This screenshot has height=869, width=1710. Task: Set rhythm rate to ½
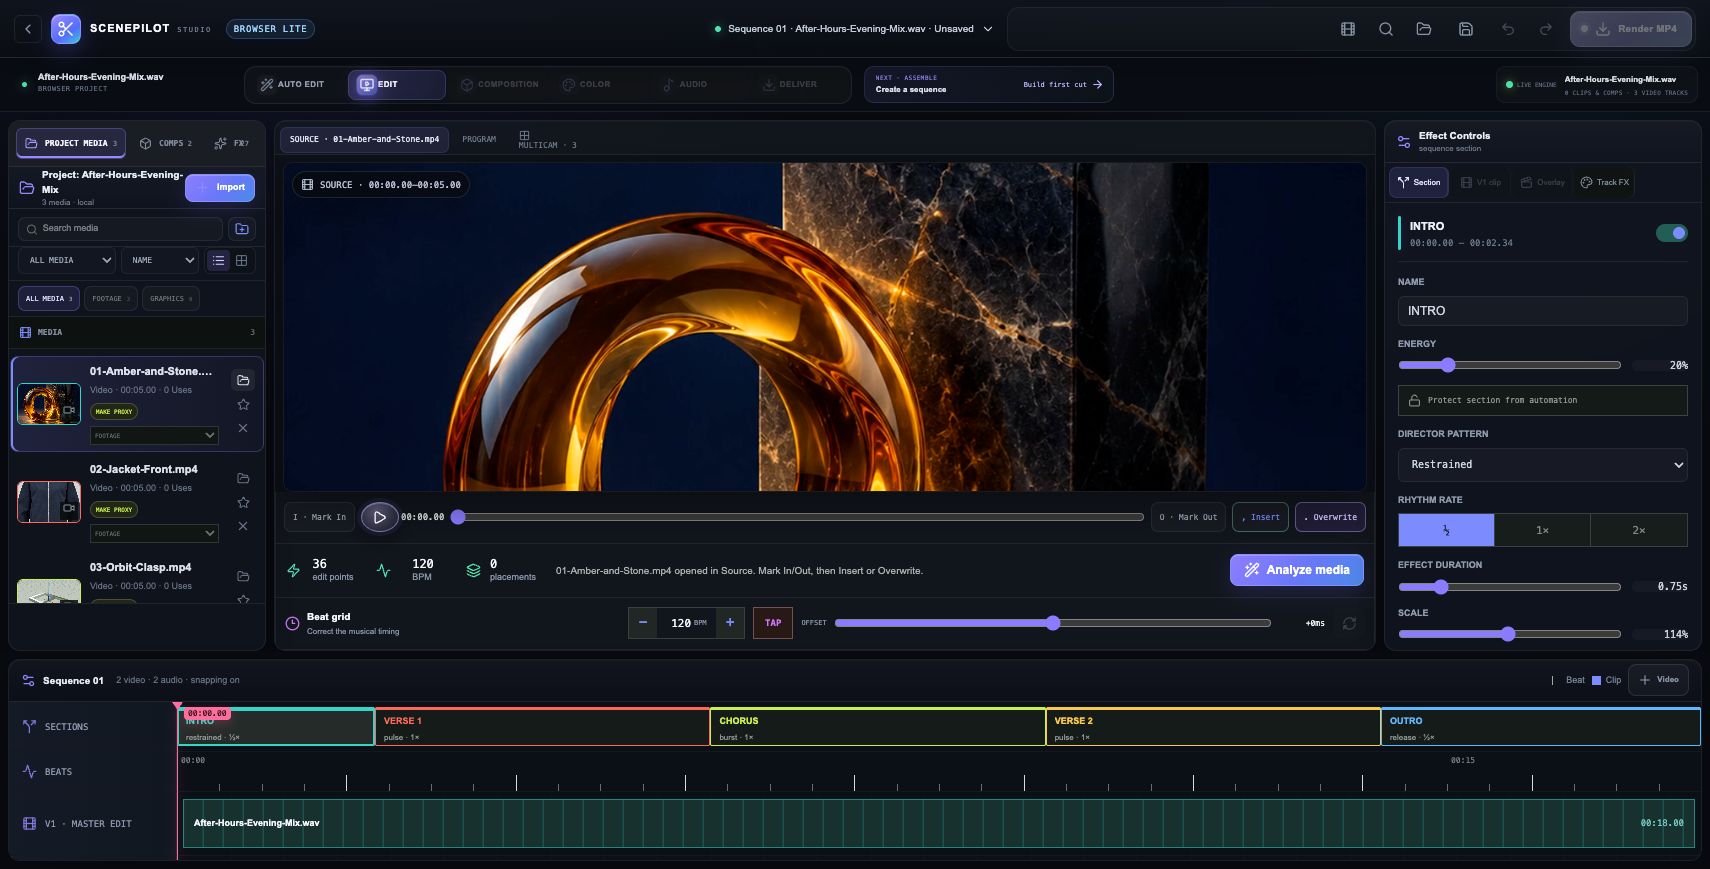pos(1446,530)
